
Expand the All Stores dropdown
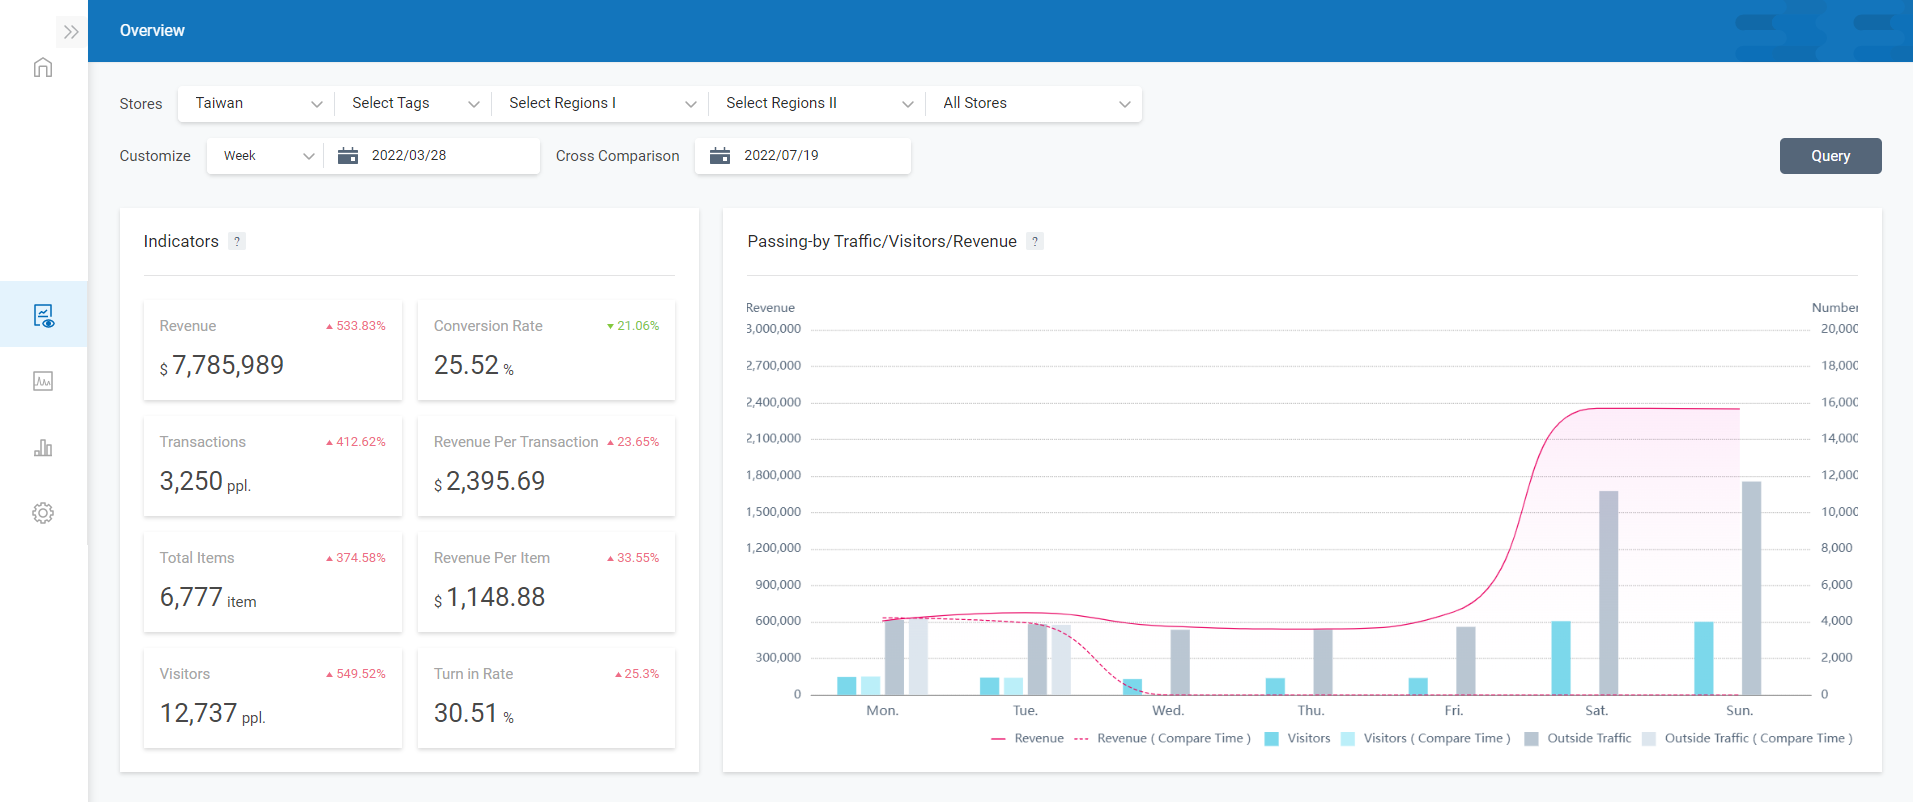pyautogui.click(x=1035, y=104)
